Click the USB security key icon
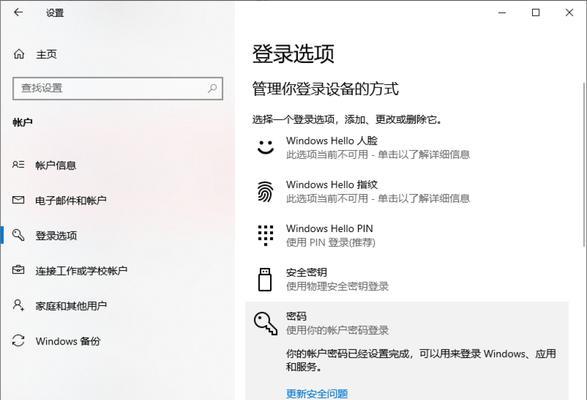 pyautogui.click(x=265, y=279)
